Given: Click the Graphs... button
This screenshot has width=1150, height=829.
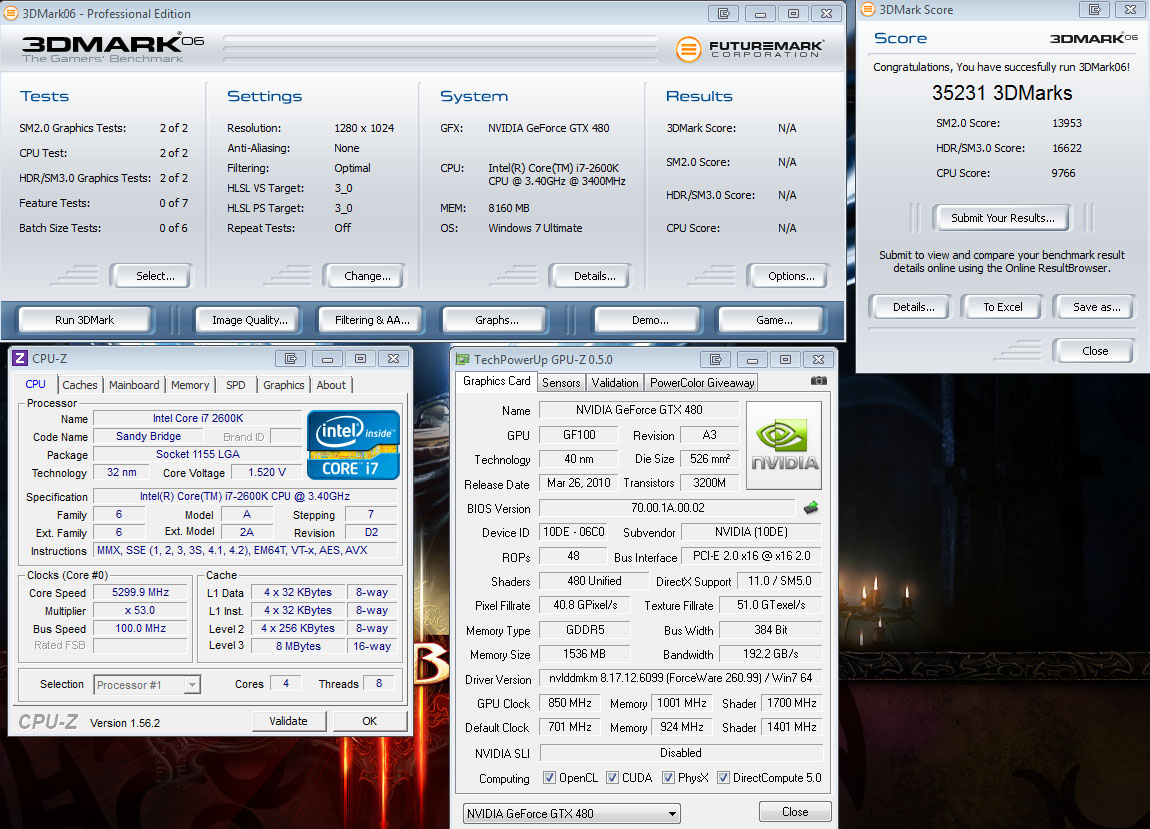Looking at the screenshot, I should coord(497,320).
